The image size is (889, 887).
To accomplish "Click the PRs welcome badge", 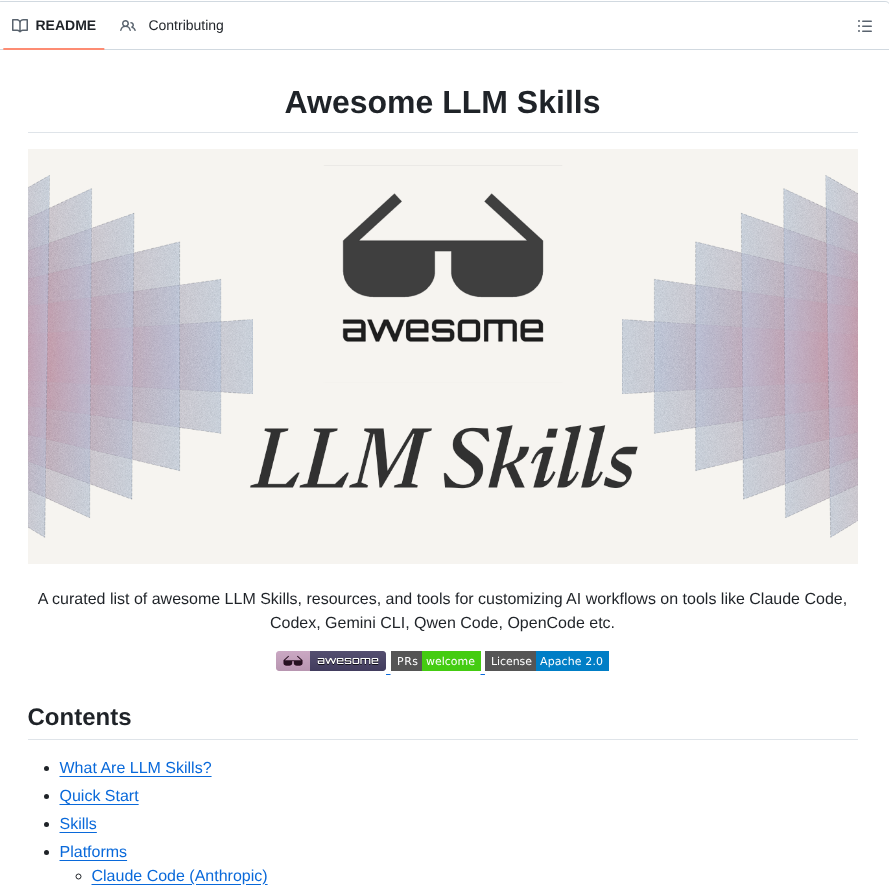I will (x=435, y=661).
